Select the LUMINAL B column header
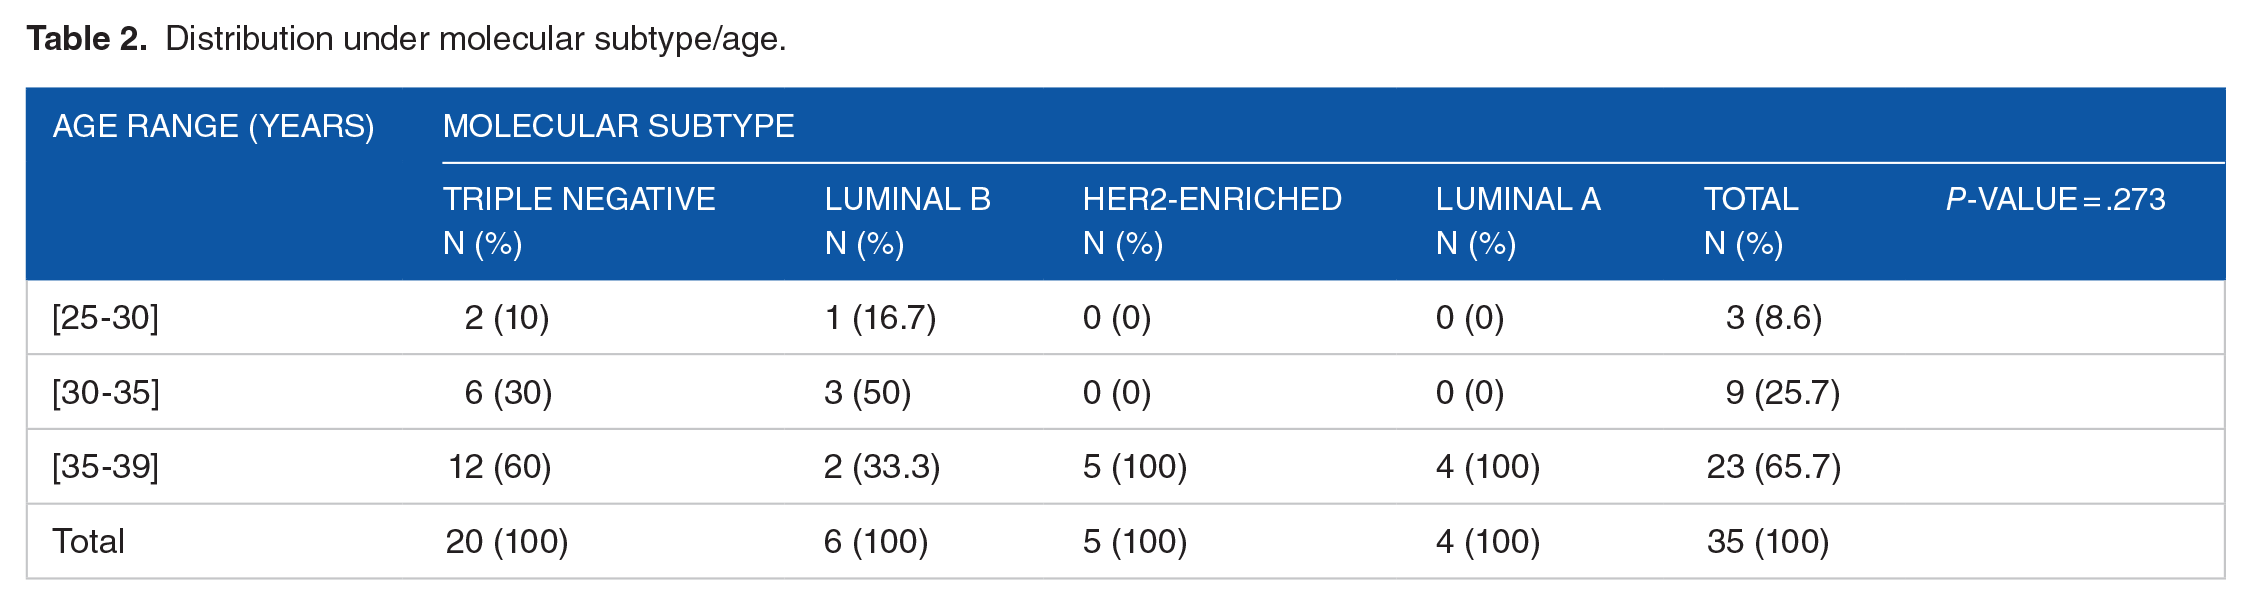The image size is (2251, 605). tap(907, 220)
